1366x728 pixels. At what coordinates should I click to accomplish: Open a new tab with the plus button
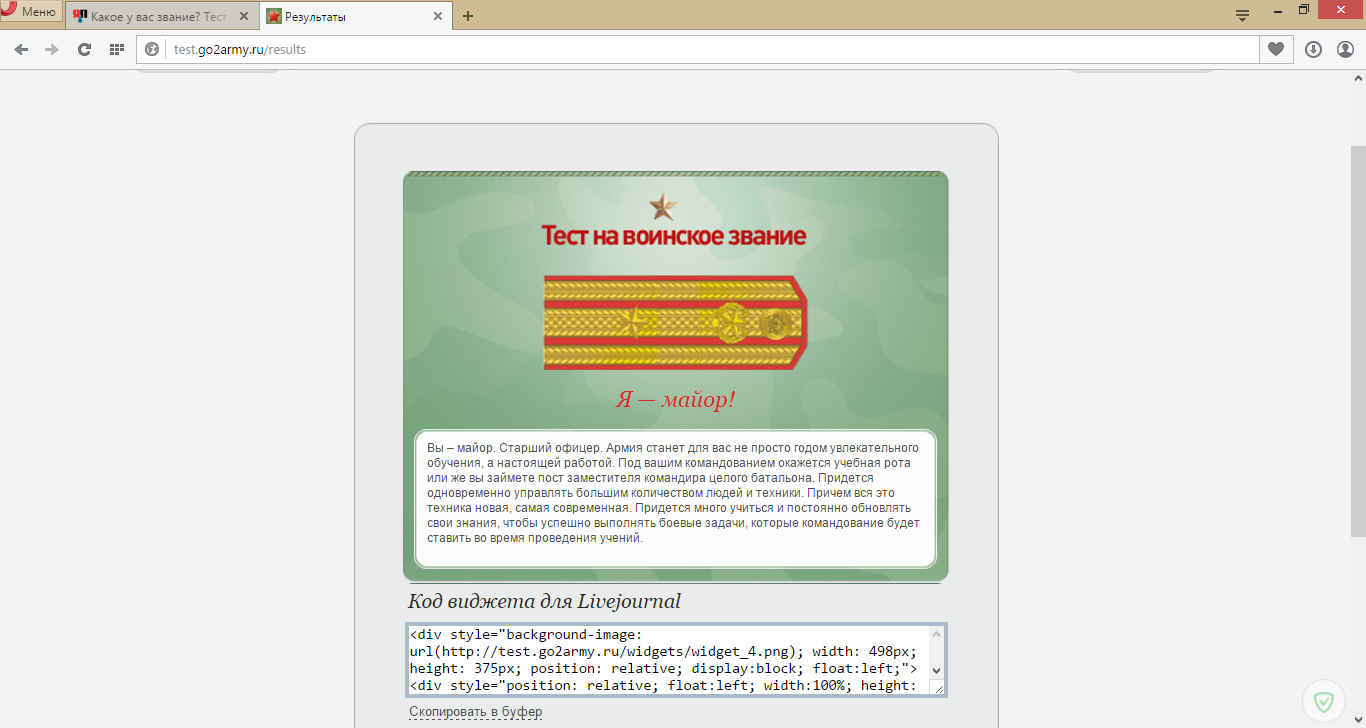point(468,16)
